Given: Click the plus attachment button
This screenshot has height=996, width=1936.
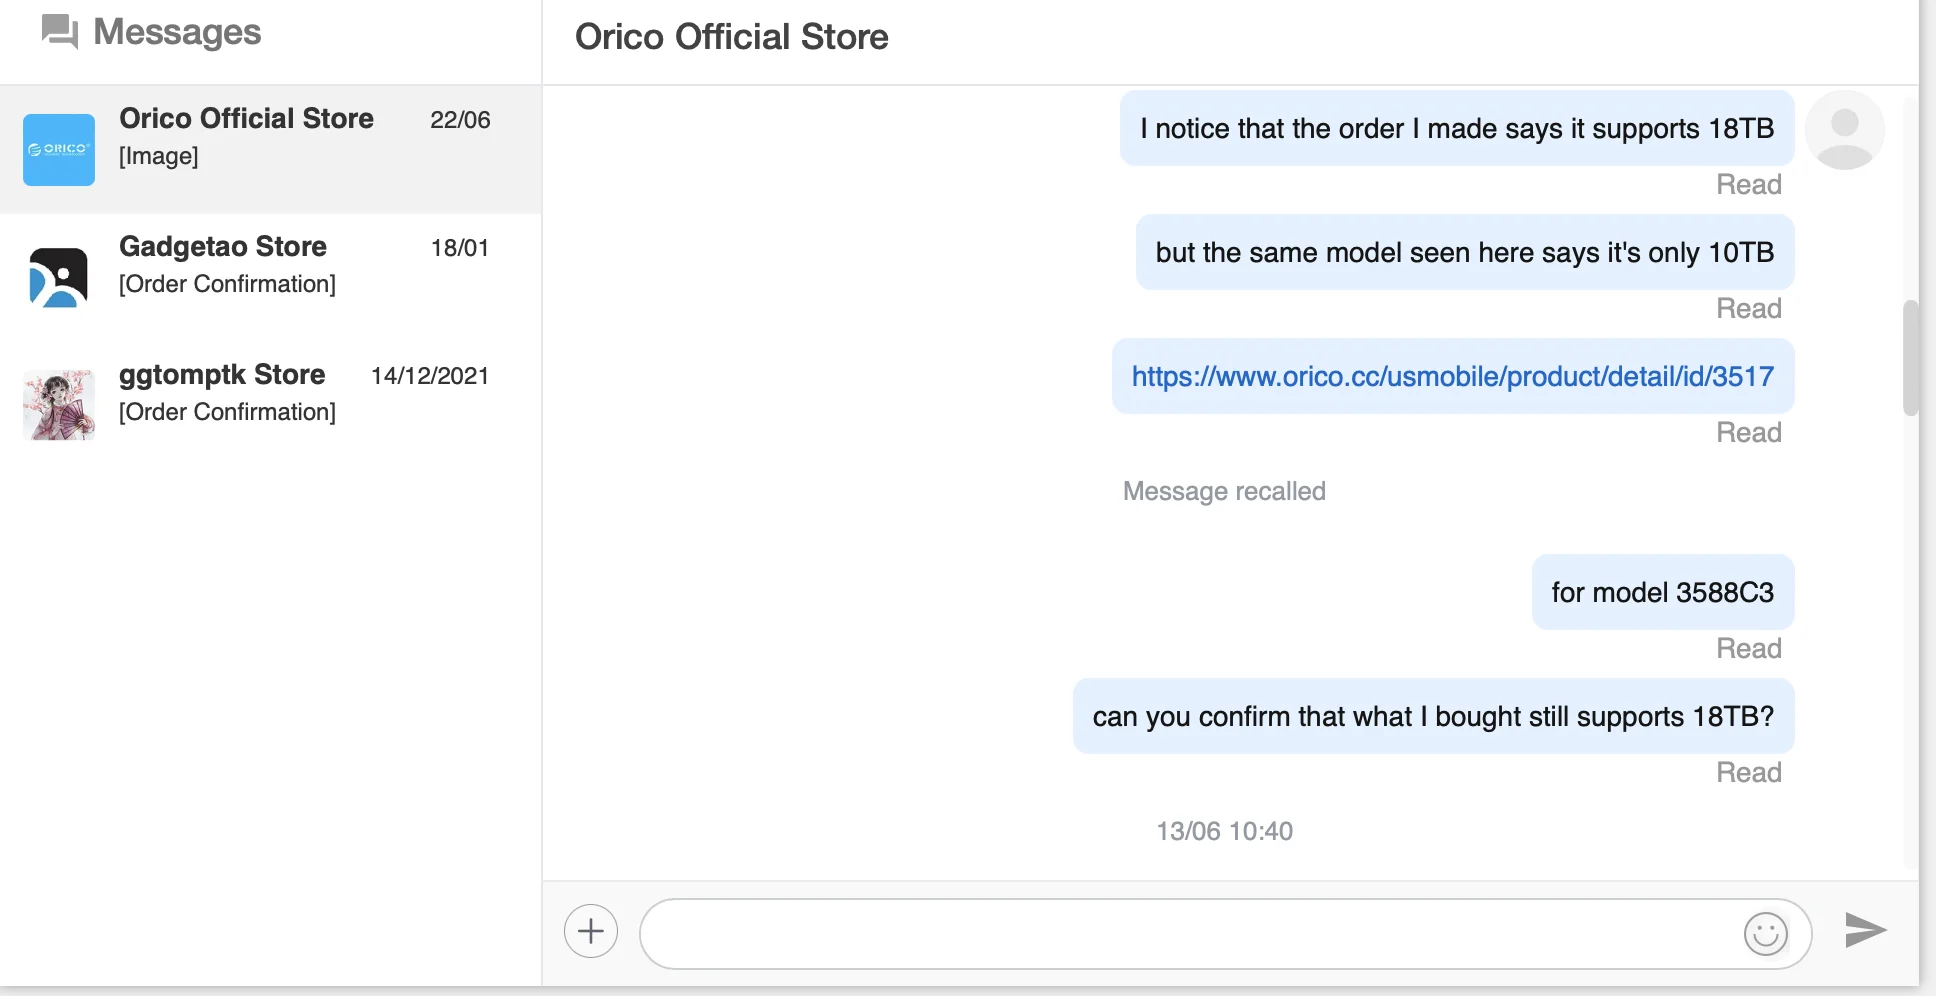Looking at the screenshot, I should pos(591,931).
